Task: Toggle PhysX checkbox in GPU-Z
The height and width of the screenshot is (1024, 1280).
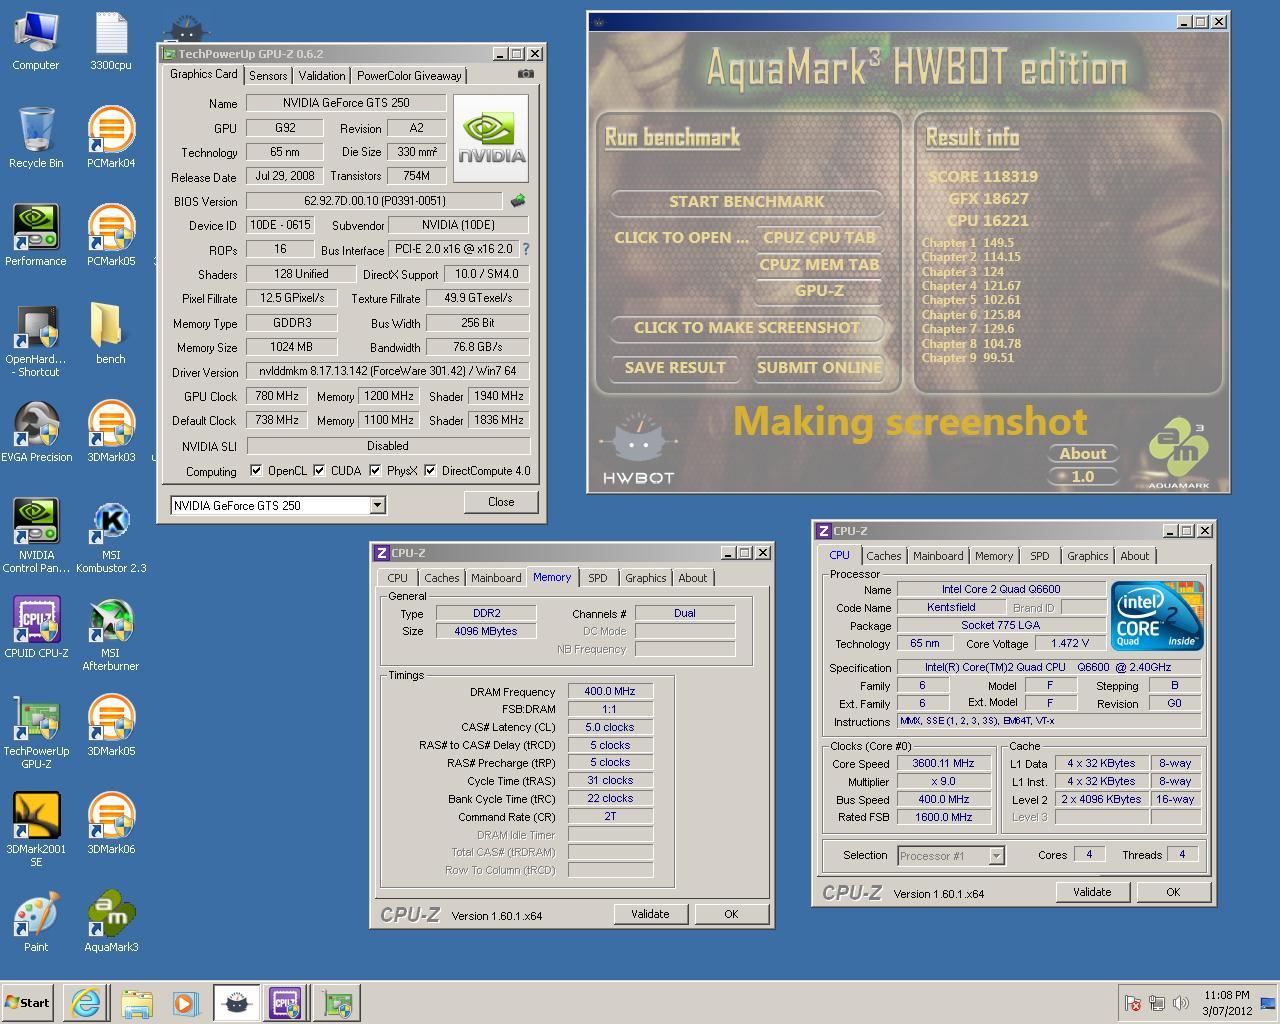Action: pyautogui.click(x=375, y=470)
